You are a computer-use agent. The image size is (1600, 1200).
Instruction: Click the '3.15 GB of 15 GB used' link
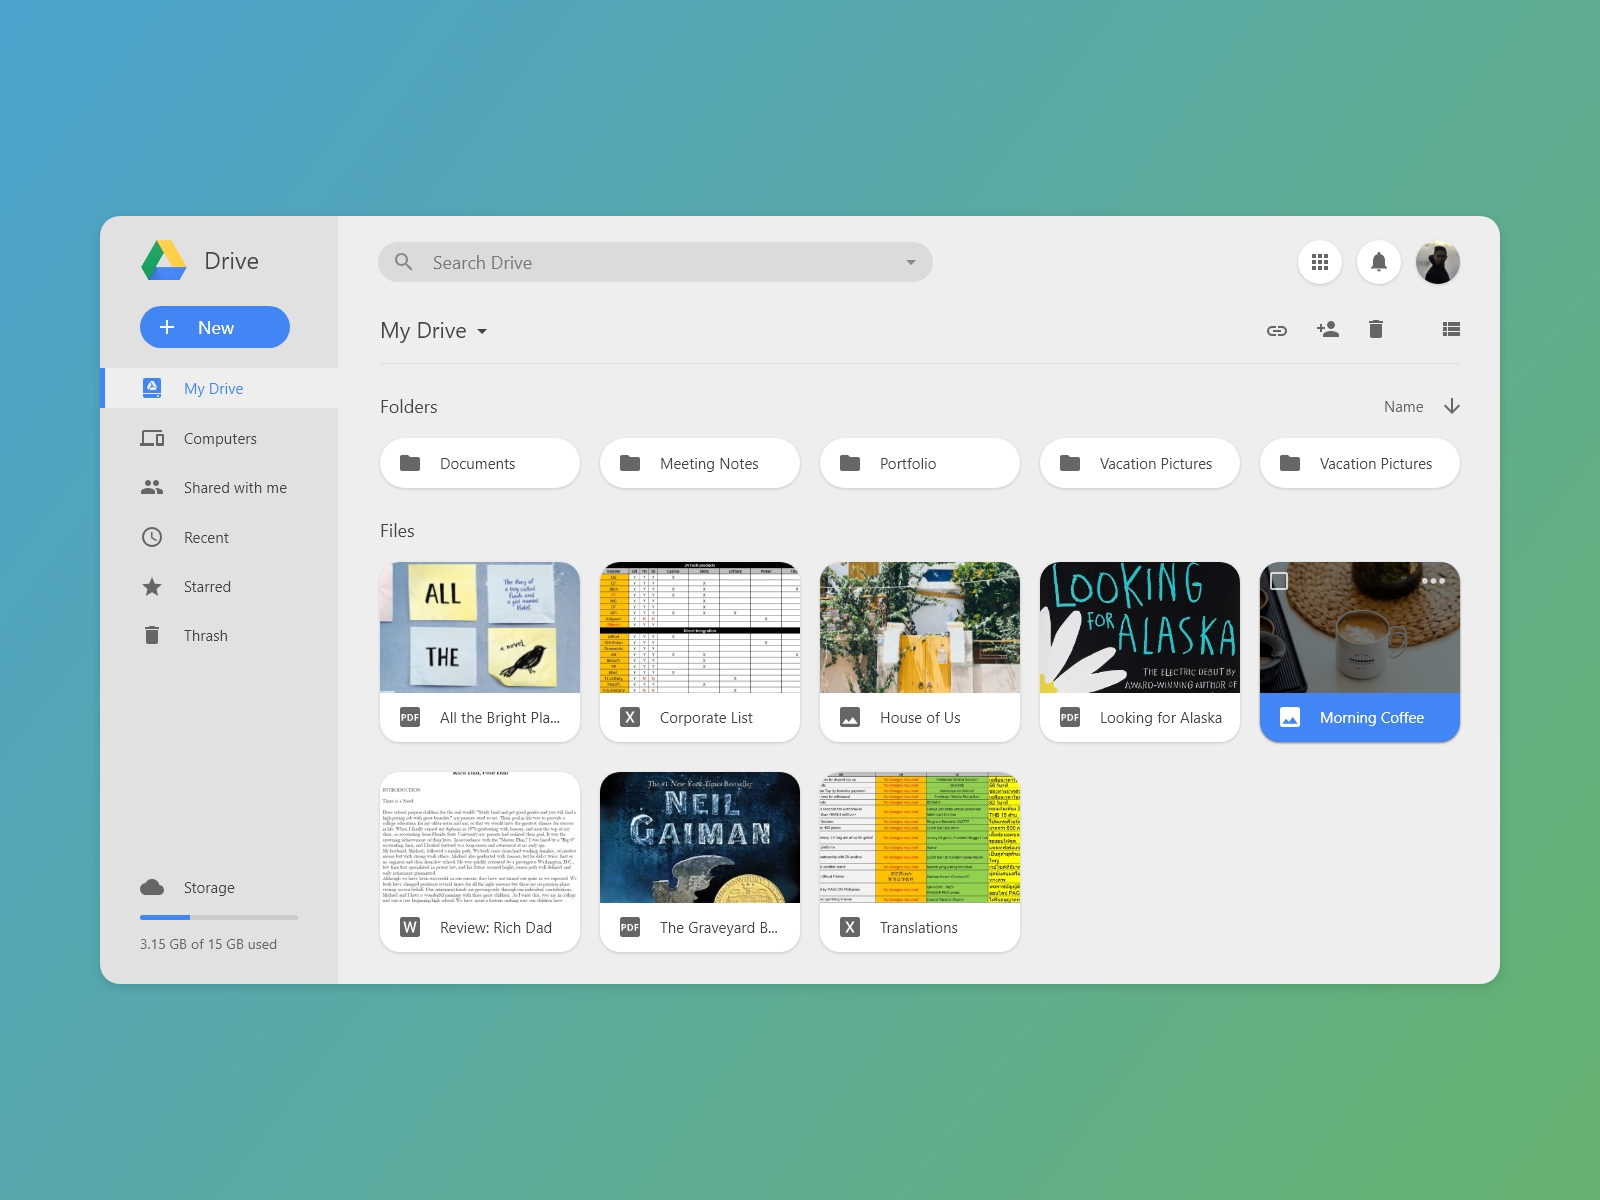pos(208,944)
